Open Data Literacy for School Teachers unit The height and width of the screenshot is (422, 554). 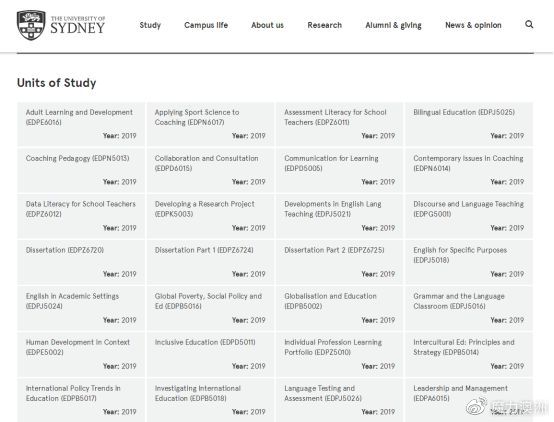click(x=81, y=216)
